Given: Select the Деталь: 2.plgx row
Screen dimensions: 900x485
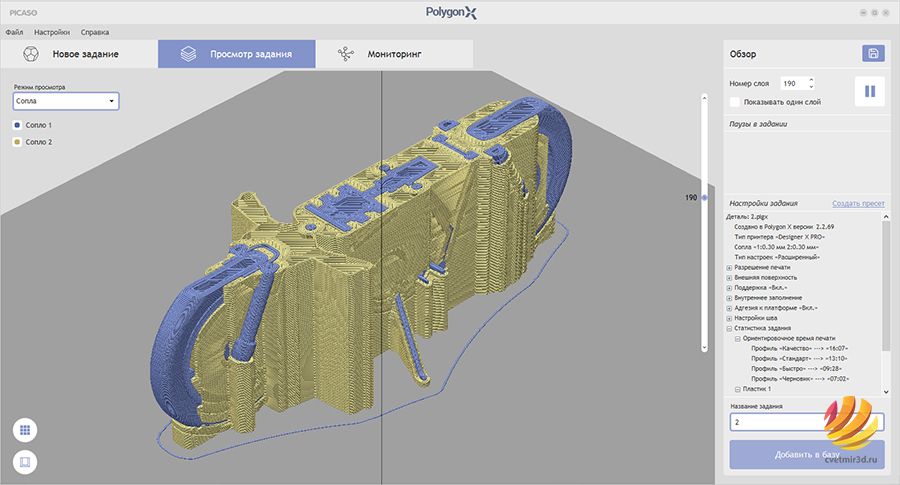Looking at the screenshot, I should (x=747, y=217).
